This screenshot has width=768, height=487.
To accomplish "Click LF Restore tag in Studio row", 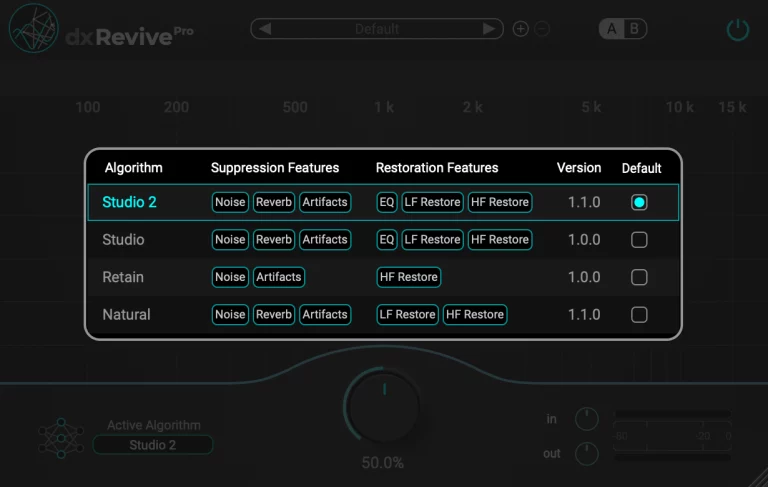I will (432, 240).
